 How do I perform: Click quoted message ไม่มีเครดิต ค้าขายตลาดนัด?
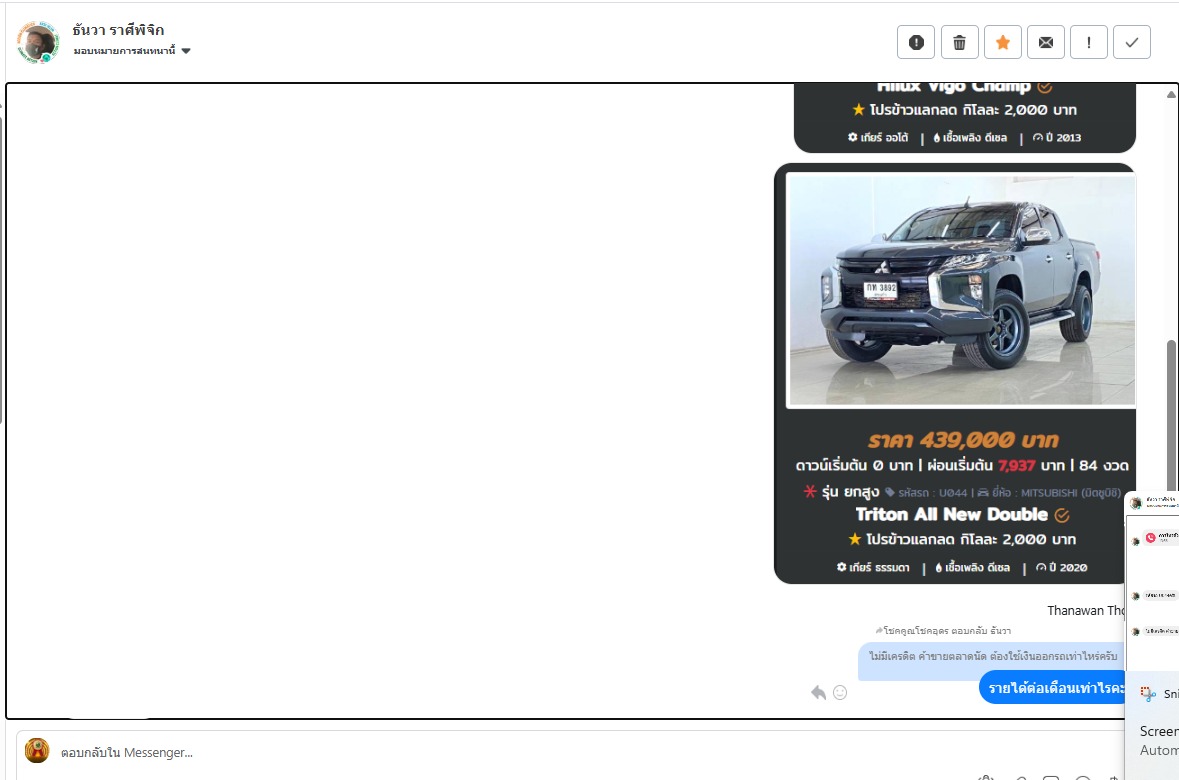[x=992, y=657]
